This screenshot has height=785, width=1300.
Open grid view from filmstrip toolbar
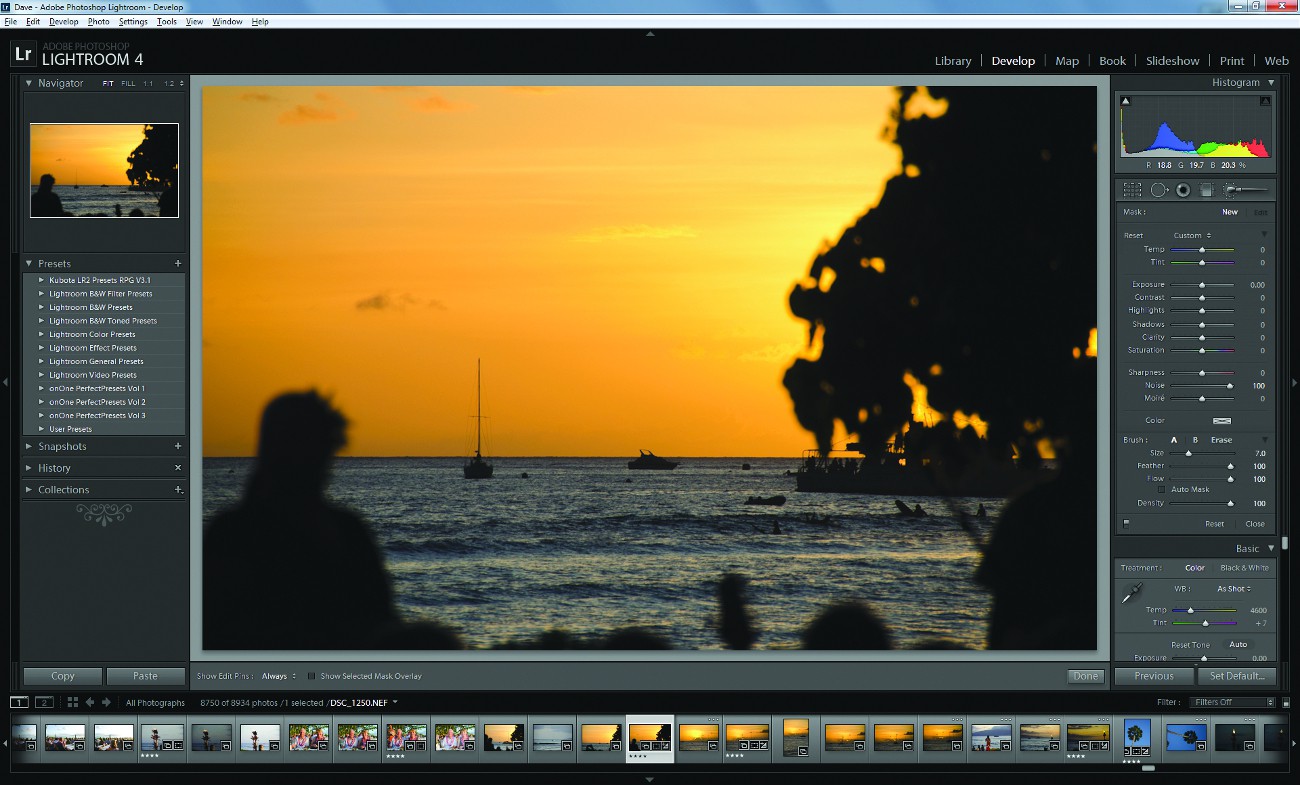pyautogui.click(x=72, y=703)
